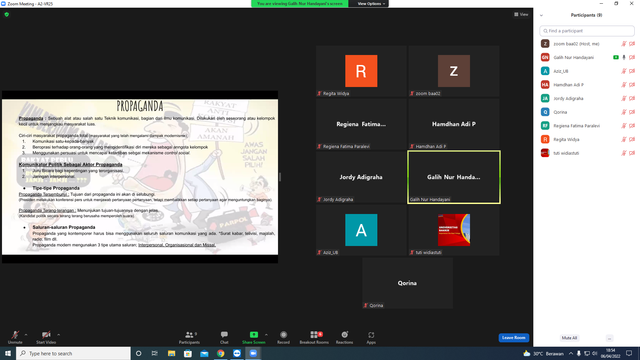The width and height of the screenshot is (640, 360).
Task: Open the more options button beside Mute All
Action: tap(609, 338)
